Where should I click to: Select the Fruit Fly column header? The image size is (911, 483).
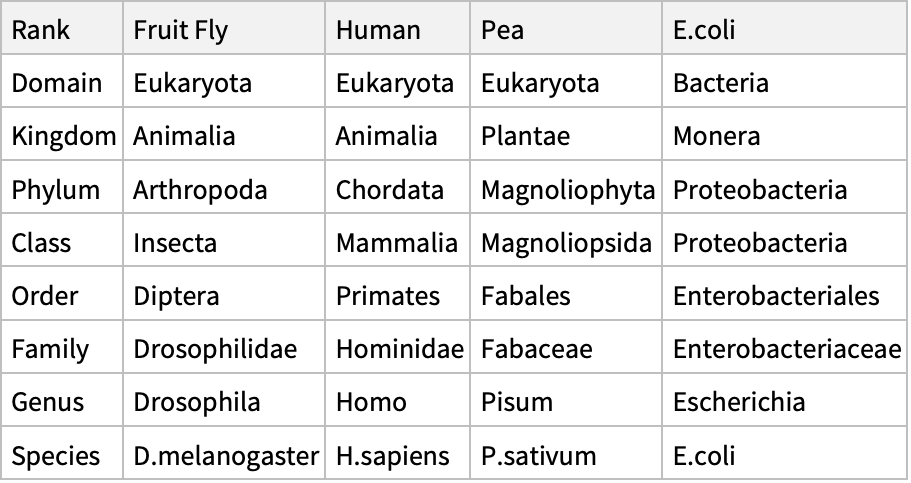click(224, 28)
